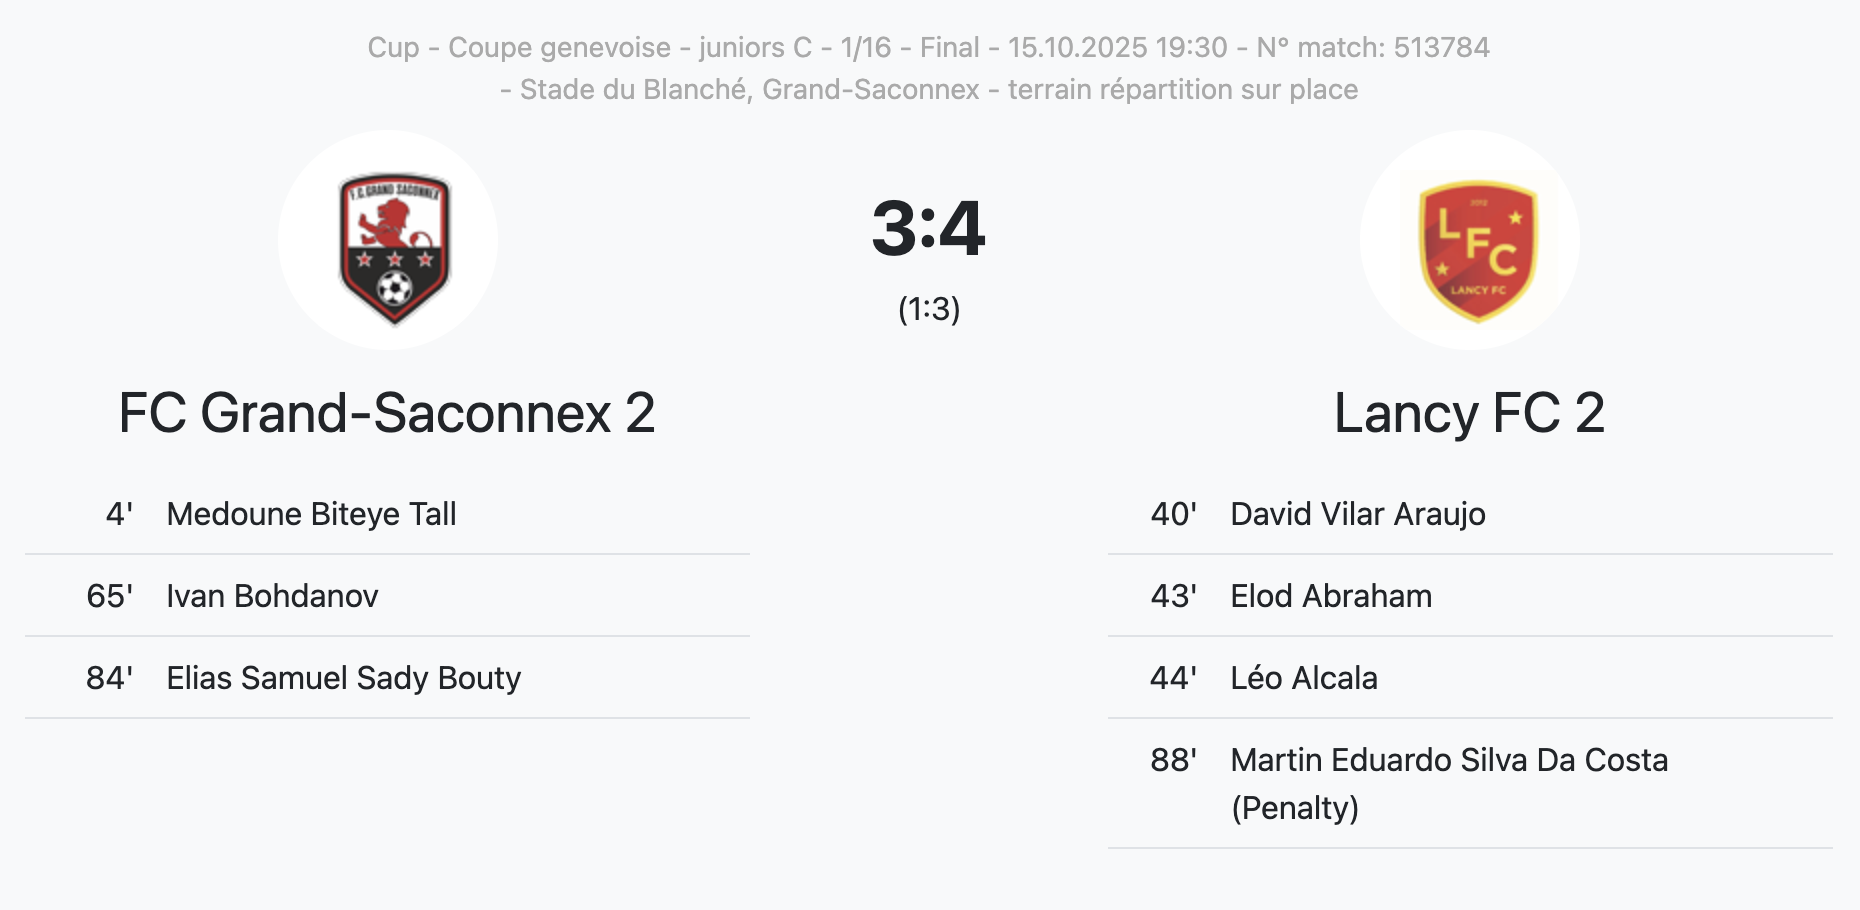Select scorer Elias Samuel Sady Bouty
The height and width of the screenshot is (910, 1860).
[x=343, y=678]
